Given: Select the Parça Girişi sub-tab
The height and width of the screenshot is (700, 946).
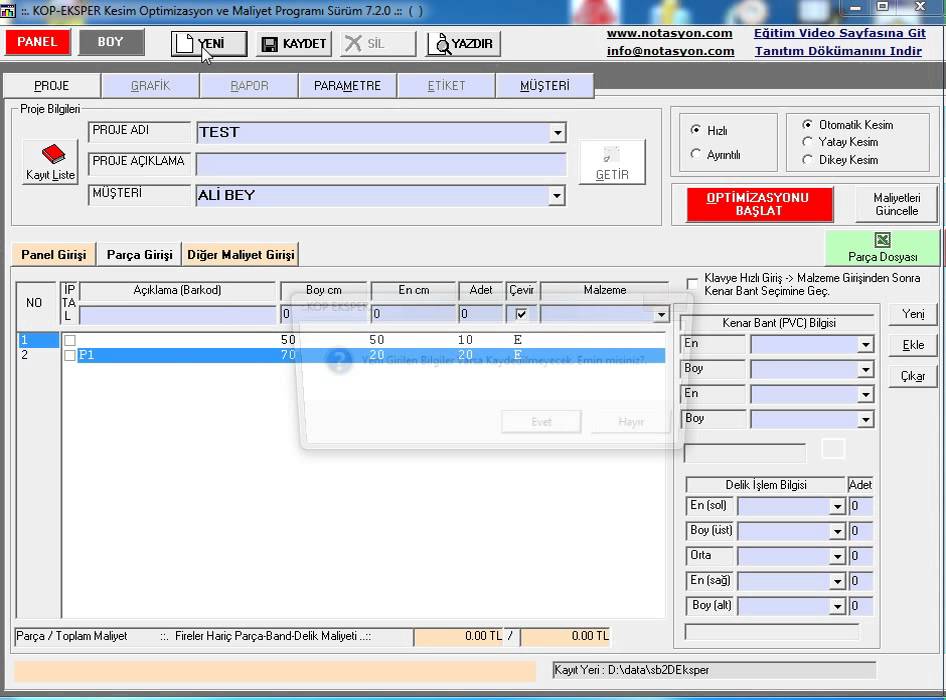Looking at the screenshot, I should tap(139, 255).
